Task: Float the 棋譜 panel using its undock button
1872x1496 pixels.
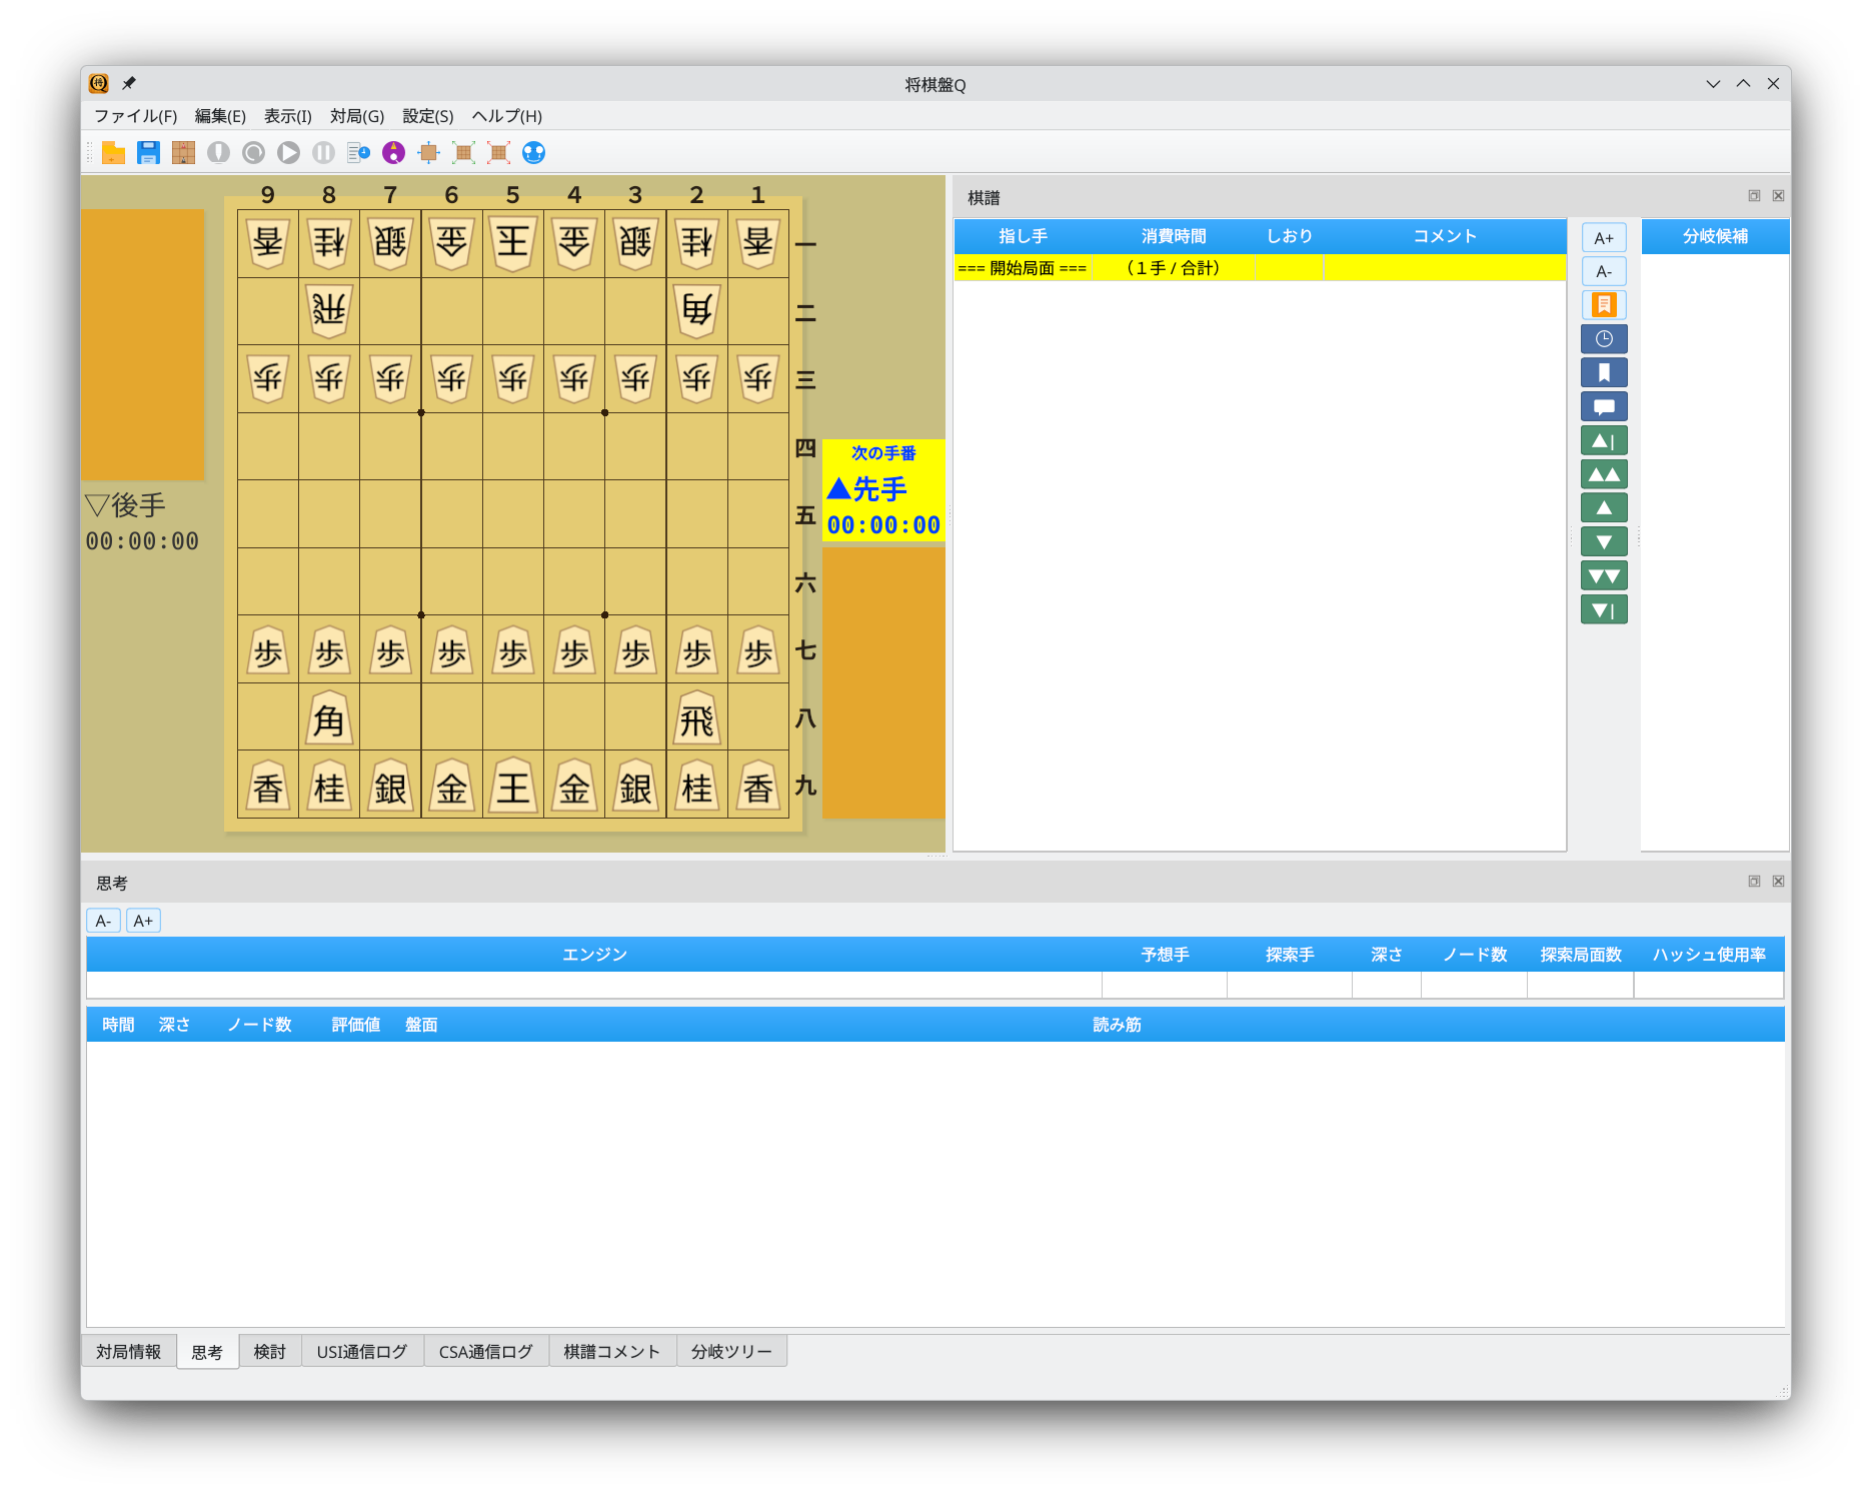Action: coord(1753,196)
